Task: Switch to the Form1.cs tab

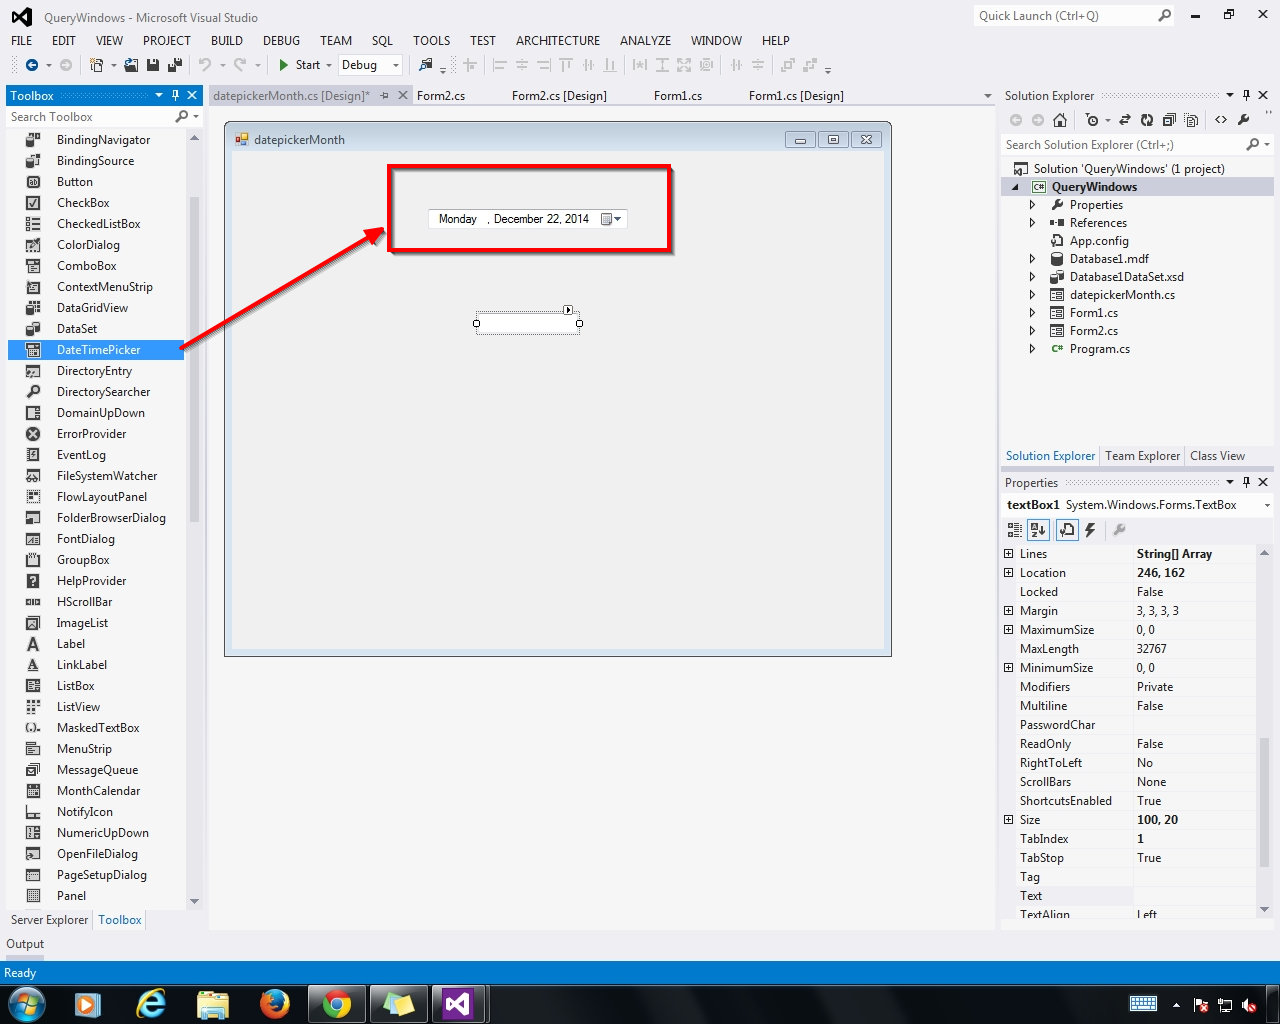Action: tap(678, 96)
